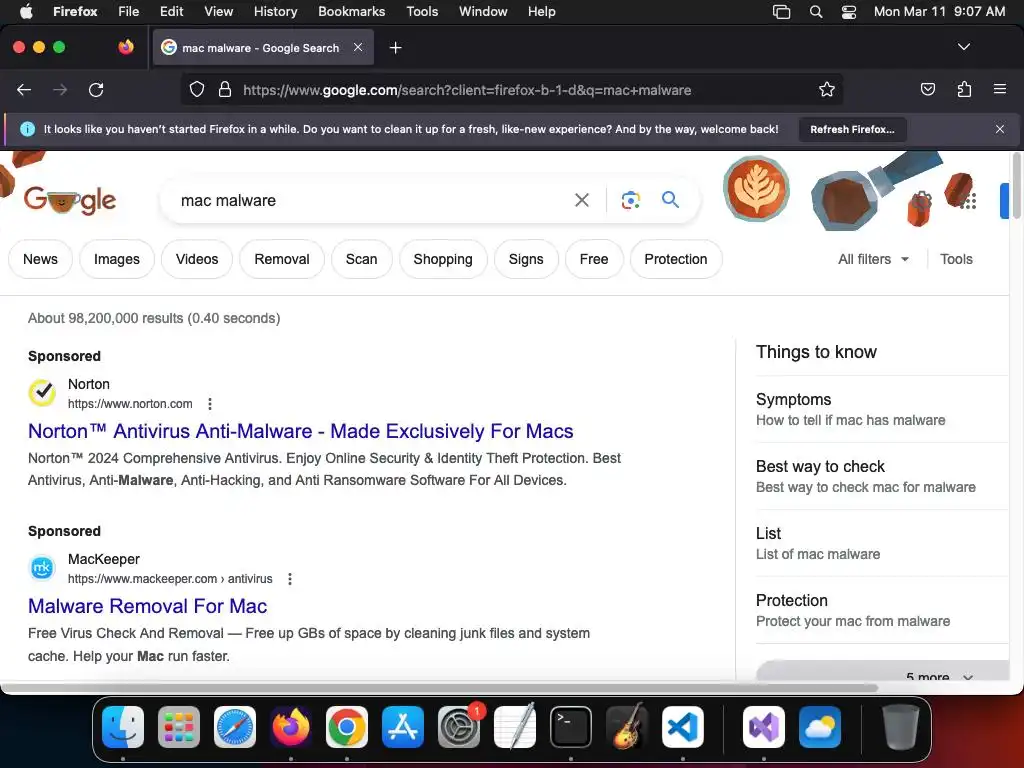Open the Bookmarks menu
Image resolution: width=1024 pixels, height=768 pixels.
coord(351,12)
